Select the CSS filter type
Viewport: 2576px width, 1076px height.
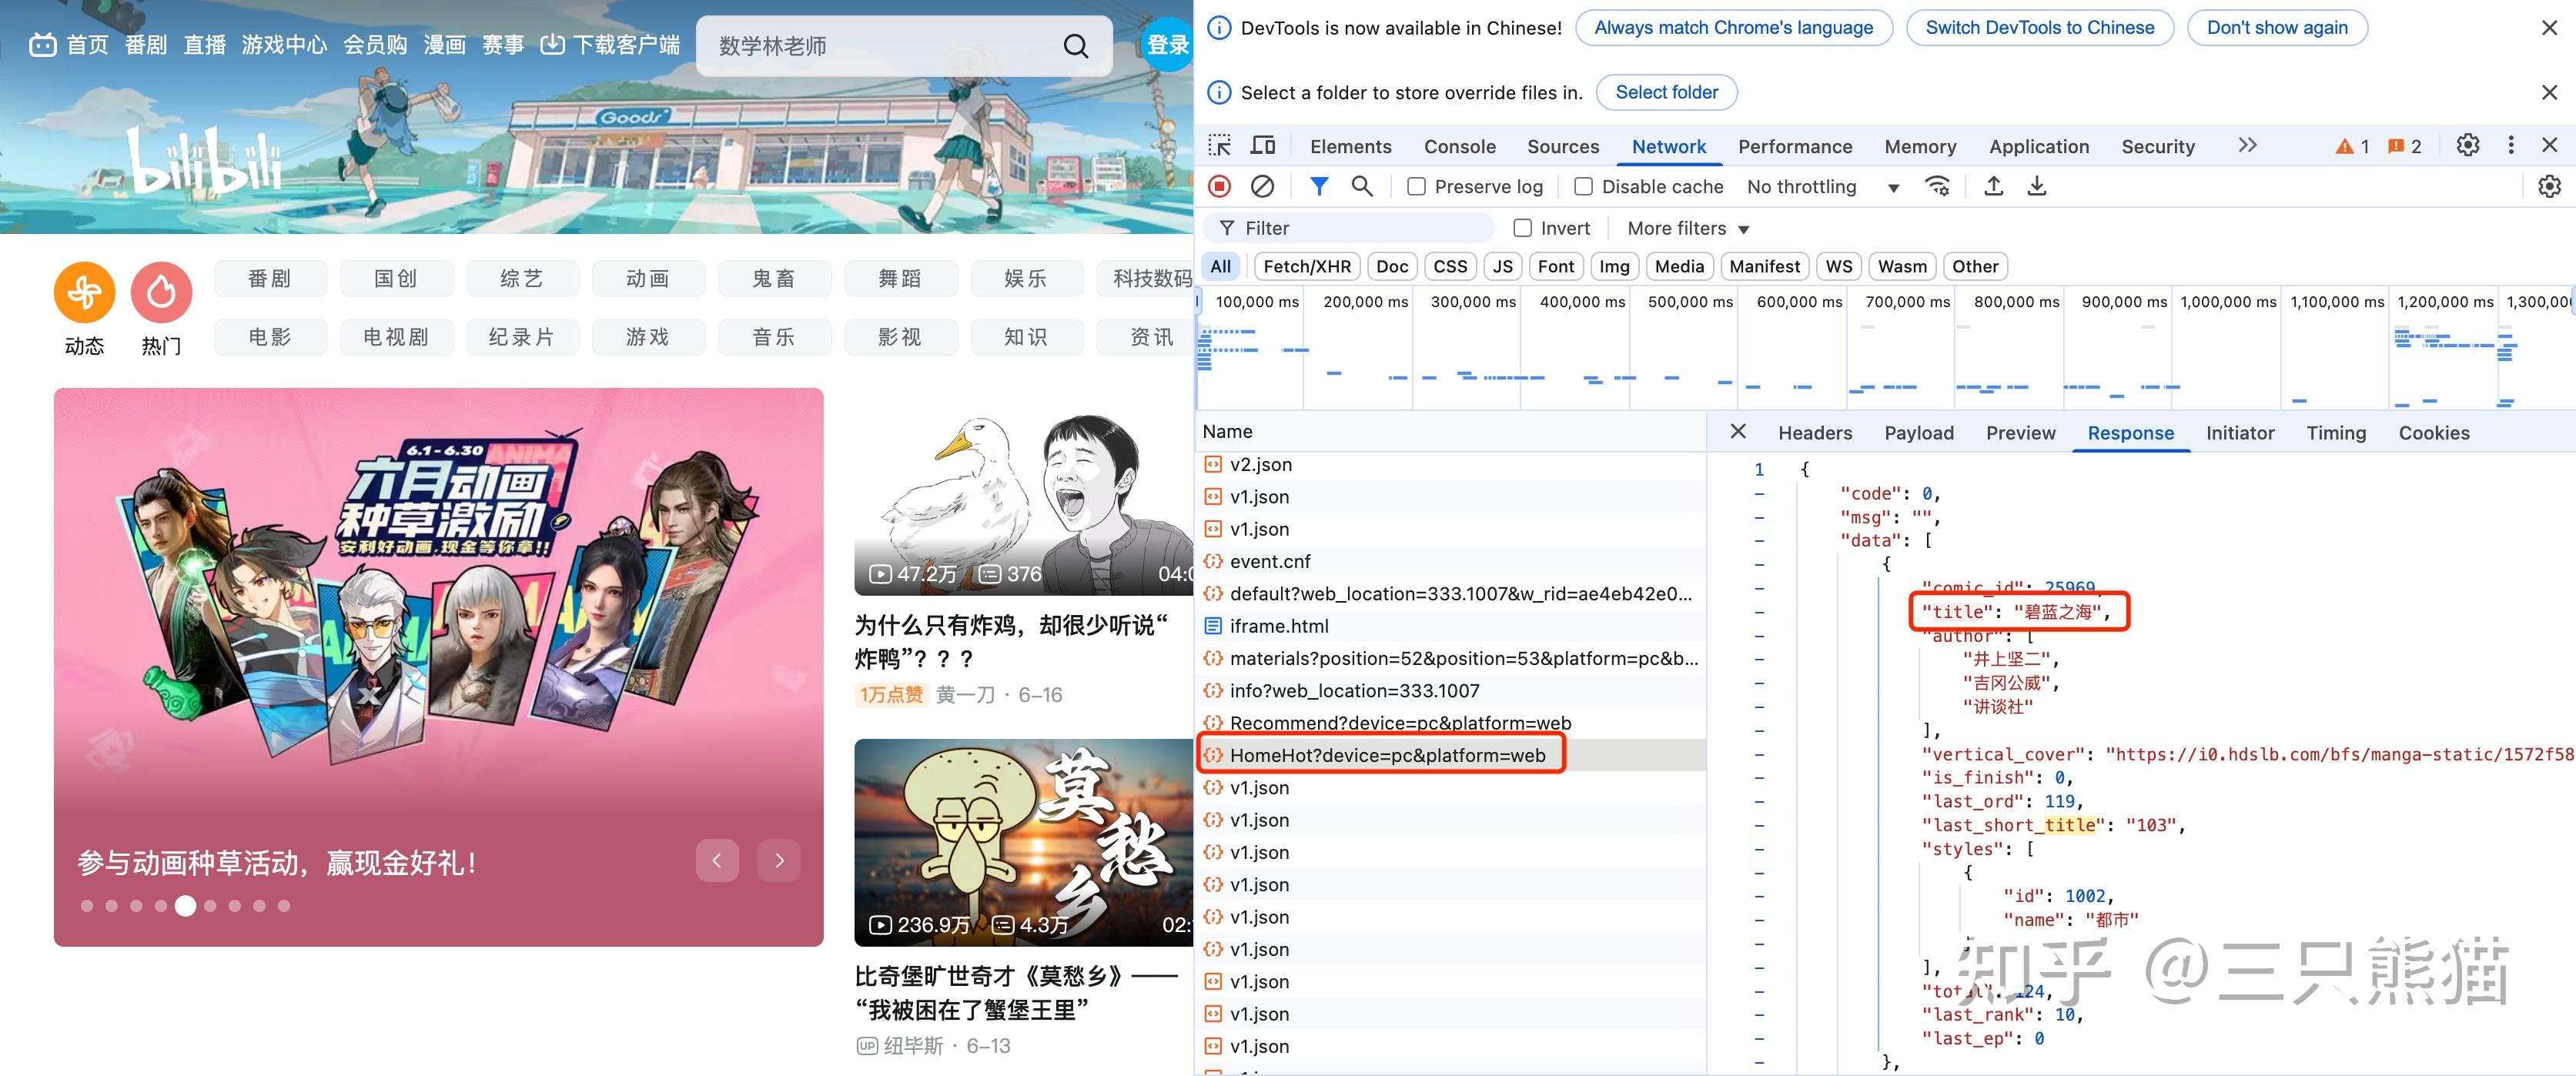coord(1450,266)
